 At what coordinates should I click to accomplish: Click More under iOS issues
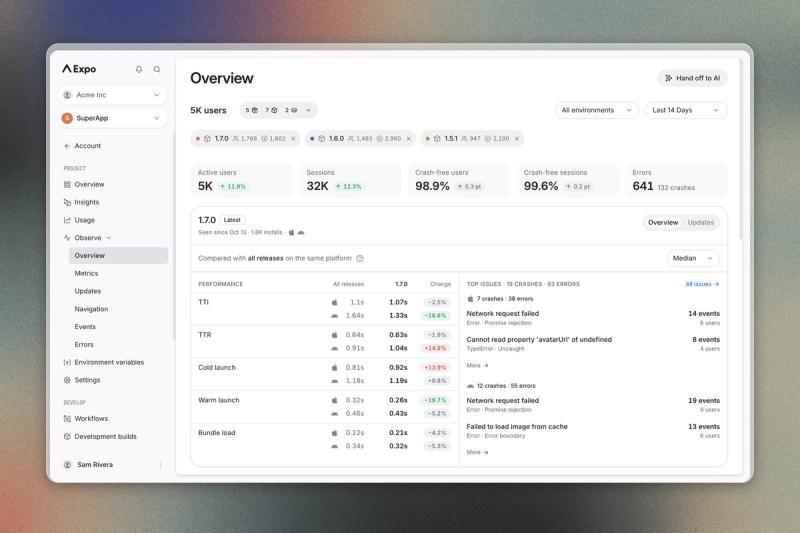pyautogui.click(x=477, y=366)
